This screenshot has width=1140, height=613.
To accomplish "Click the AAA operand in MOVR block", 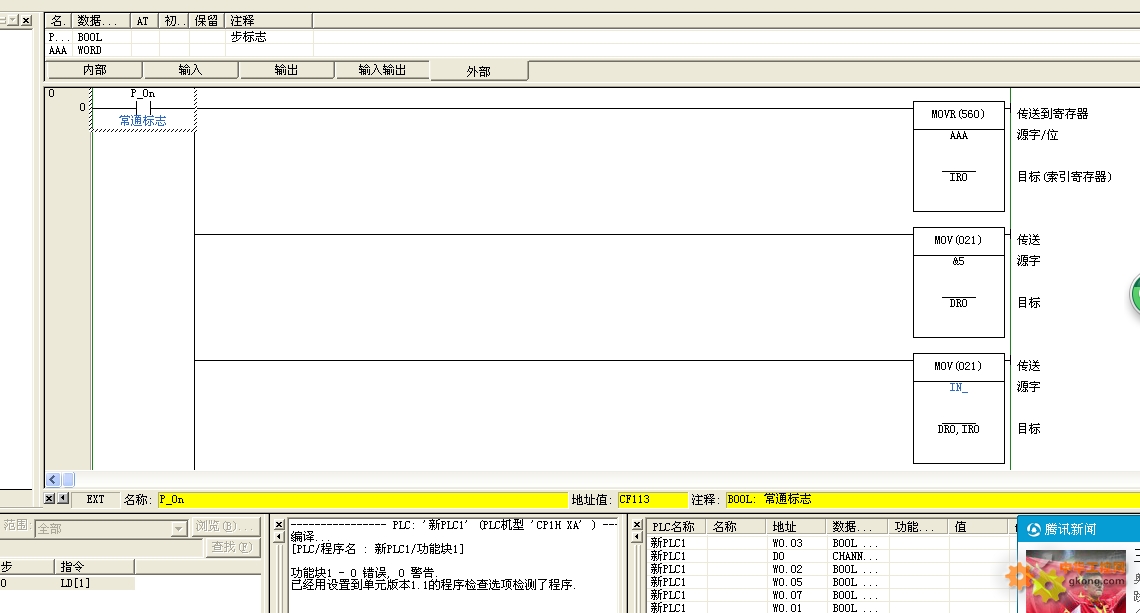I will point(958,135).
